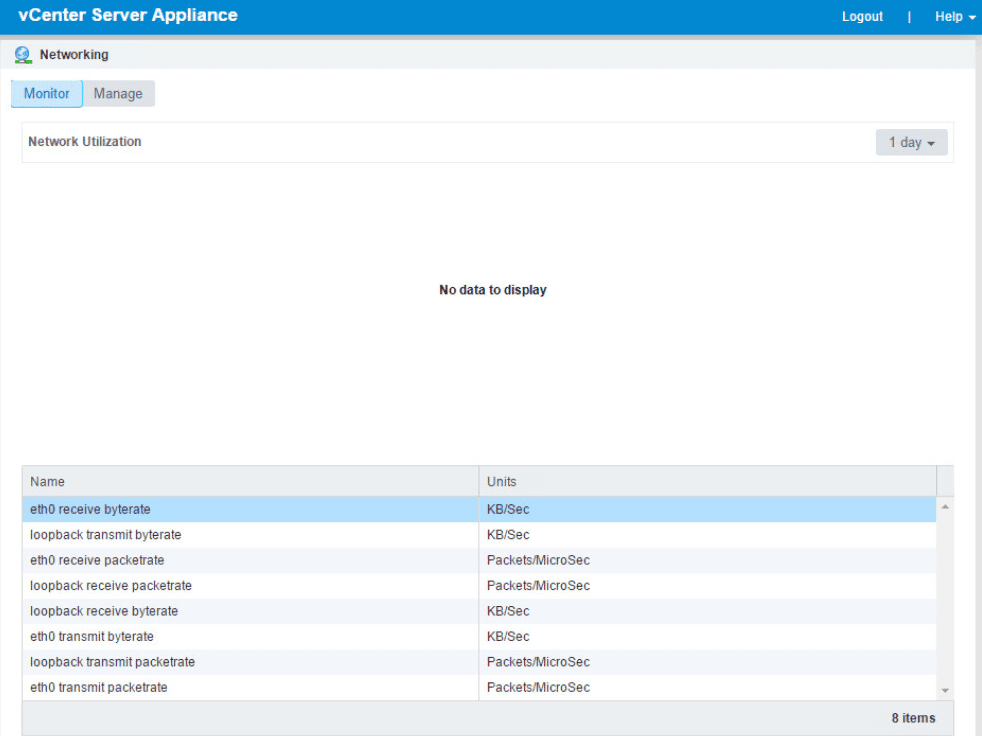Image resolution: width=982 pixels, height=736 pixels.
Task: Click the Networking globe icon
Action: point(23,55)
